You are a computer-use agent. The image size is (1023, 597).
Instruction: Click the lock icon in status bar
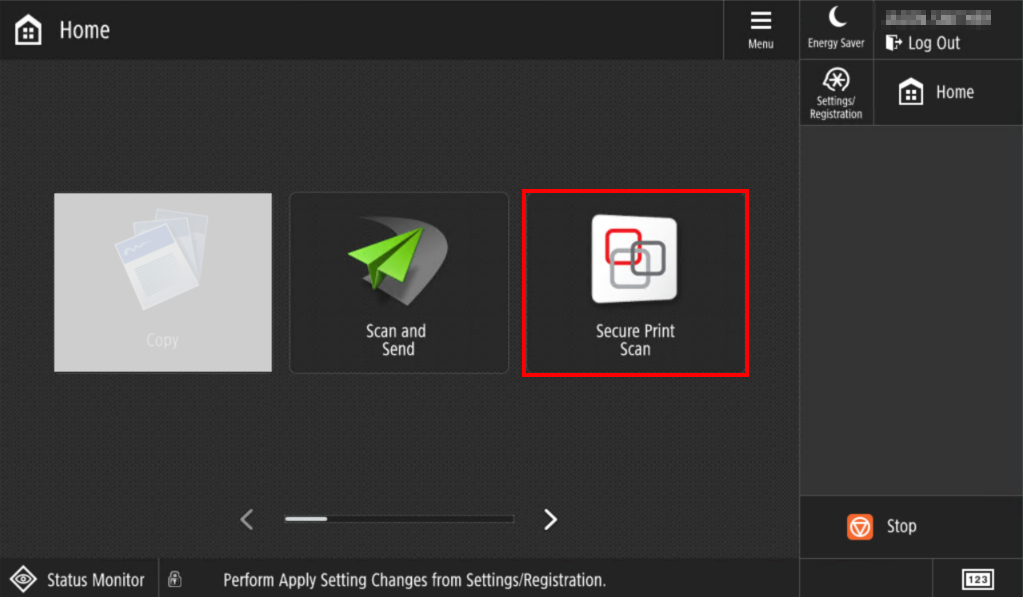174,579
